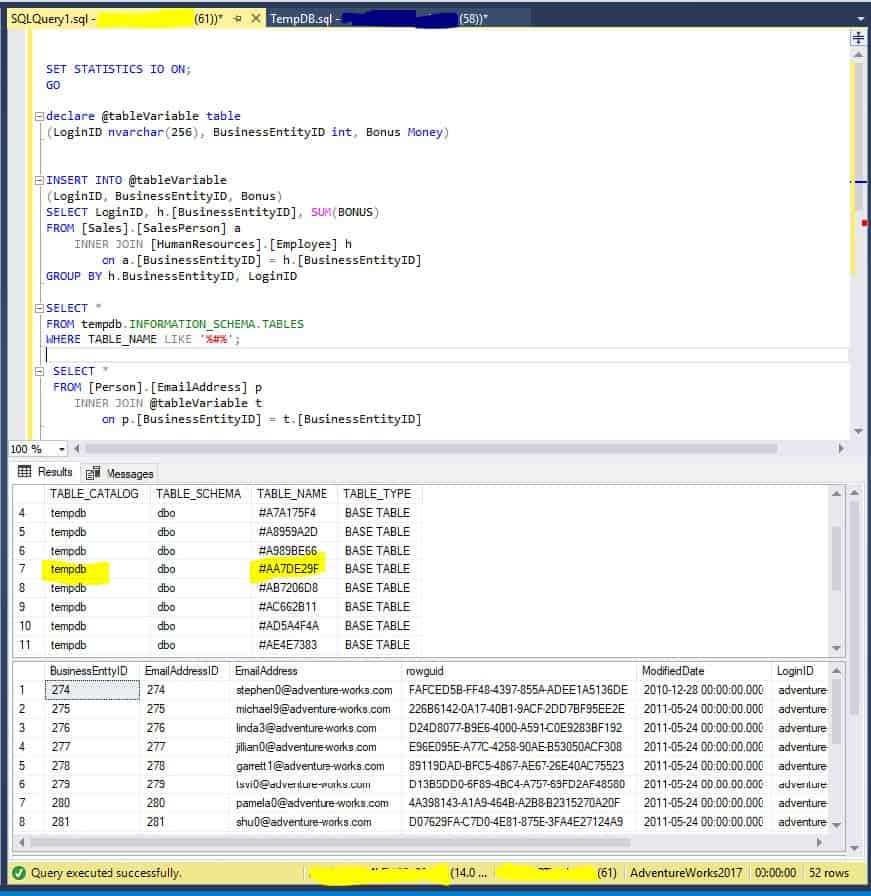The image size is (871, 896).
Task: Click editor horizontal scrollbar right arrow
Action: [x=841, y=449]
